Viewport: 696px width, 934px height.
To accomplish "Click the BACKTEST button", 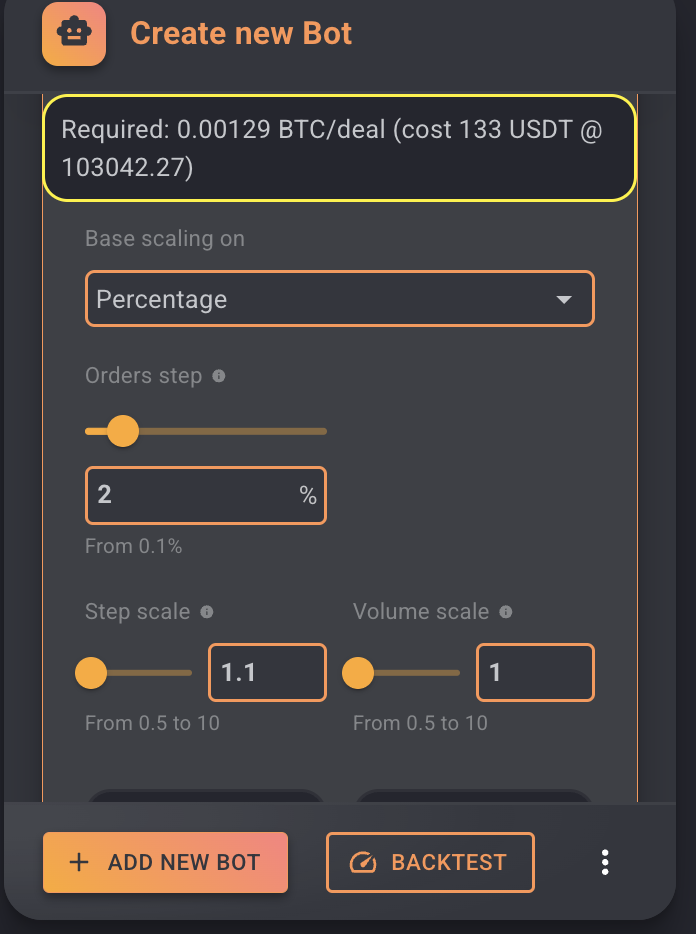I will pyautogui.click(x=430, y=862).
